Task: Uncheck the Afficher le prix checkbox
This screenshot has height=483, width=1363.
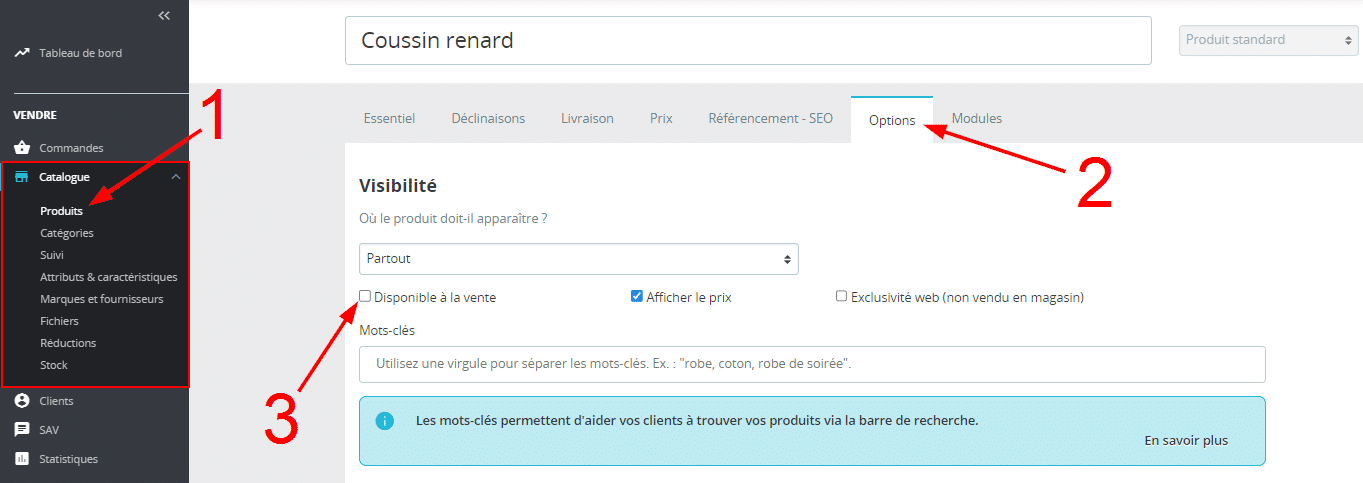Action: coord(636,296)
